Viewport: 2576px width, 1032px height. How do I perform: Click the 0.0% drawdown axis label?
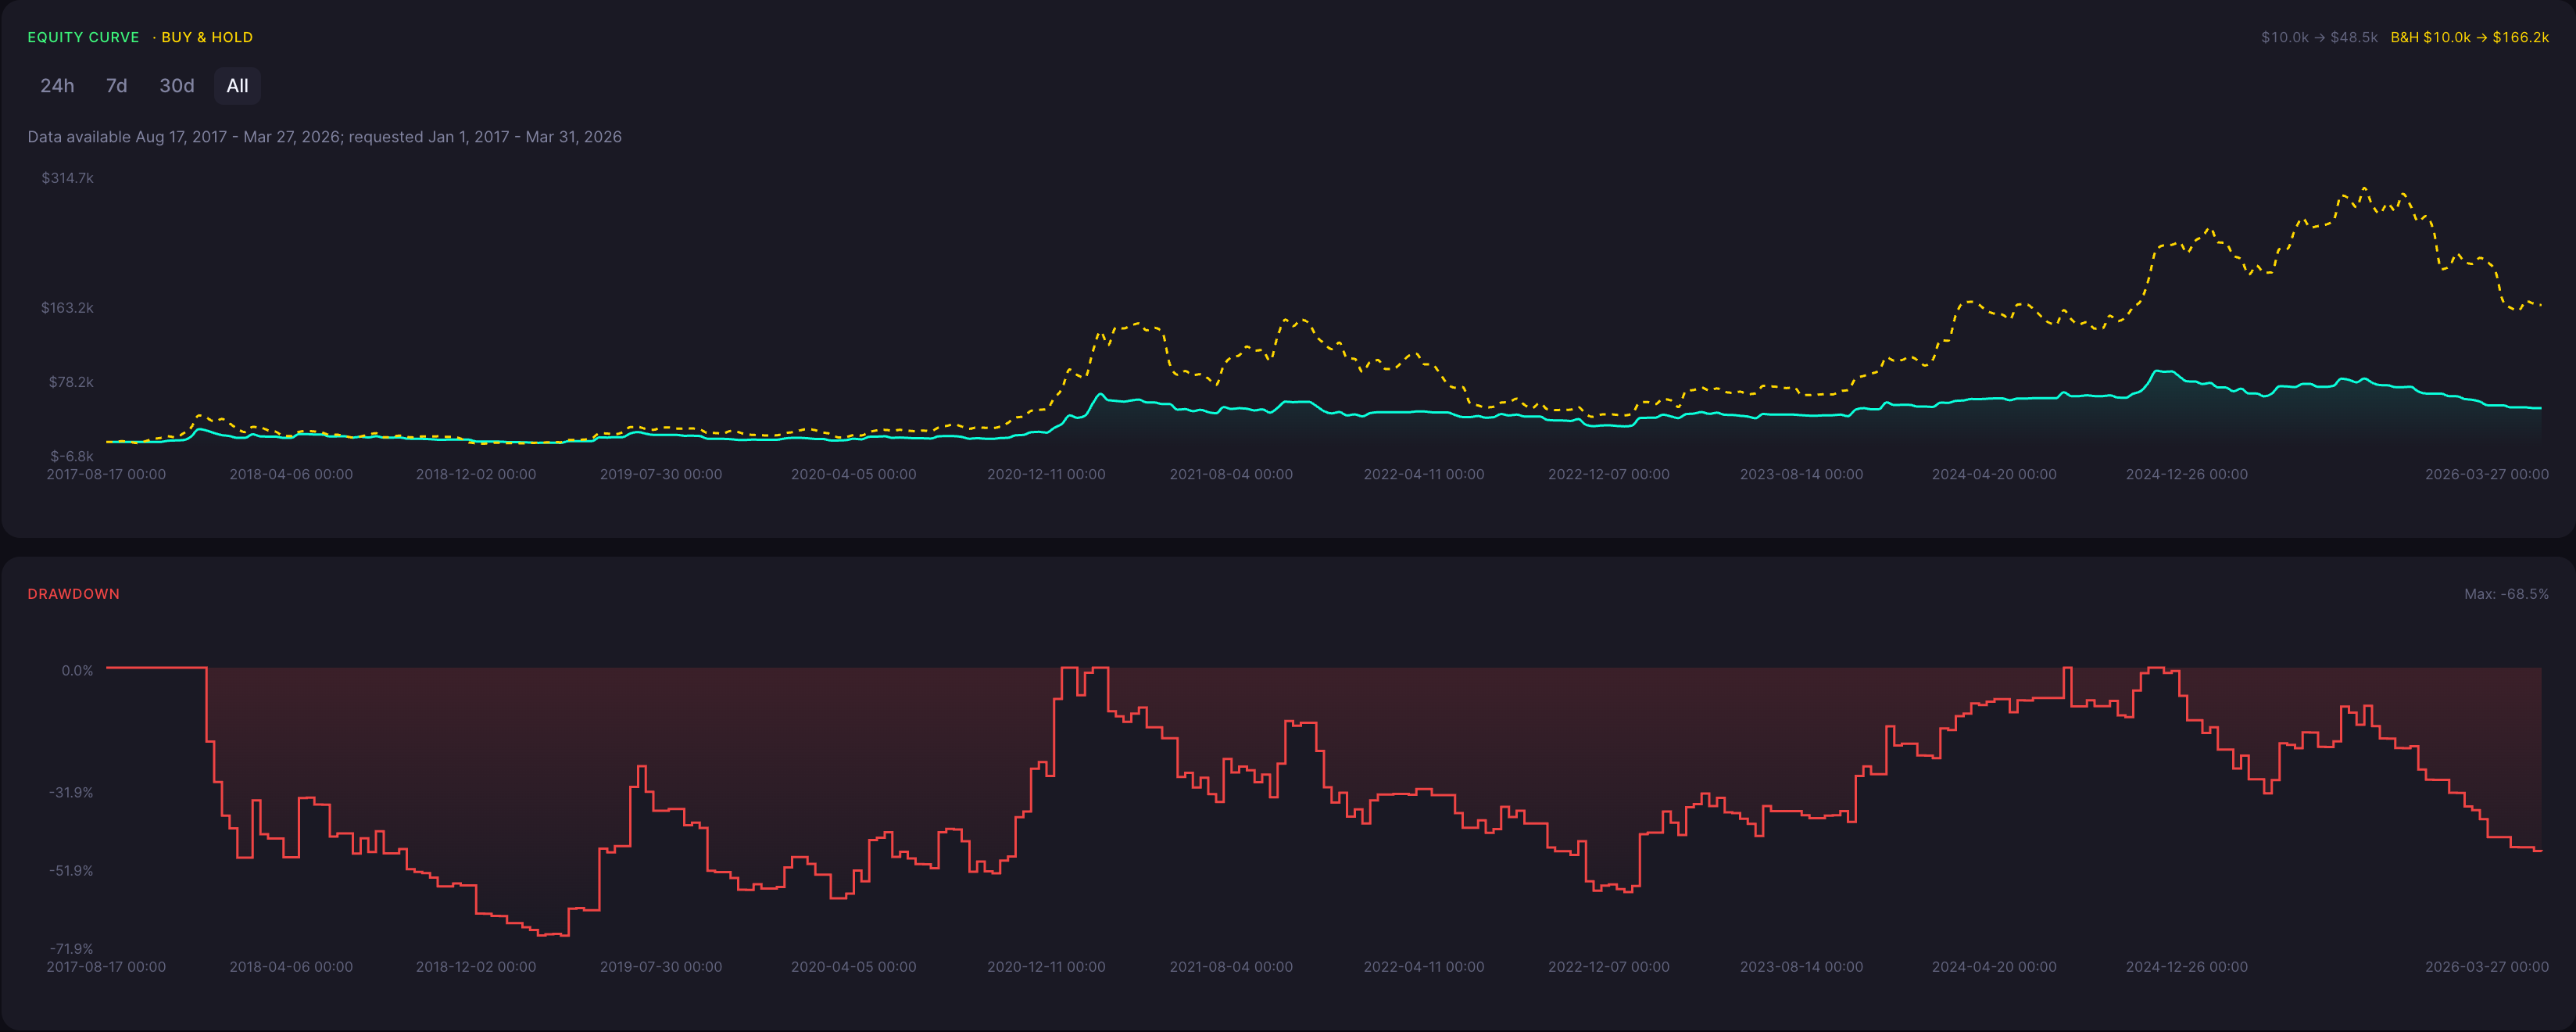(x=77, y=671)
